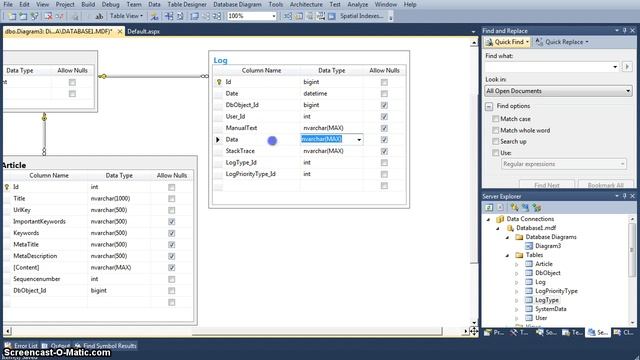Click the Diagram3 icon in Server Explorer
Screen dimensions: 640x360
529,246
